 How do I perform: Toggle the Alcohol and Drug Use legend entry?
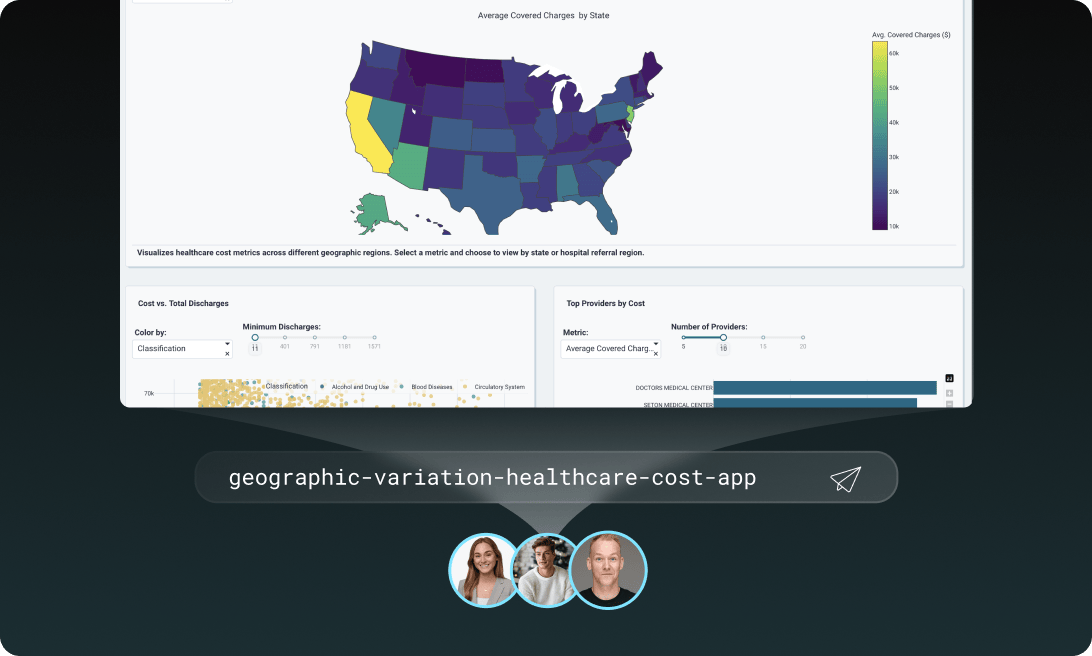pyautogui.click(x=360, y=385)
